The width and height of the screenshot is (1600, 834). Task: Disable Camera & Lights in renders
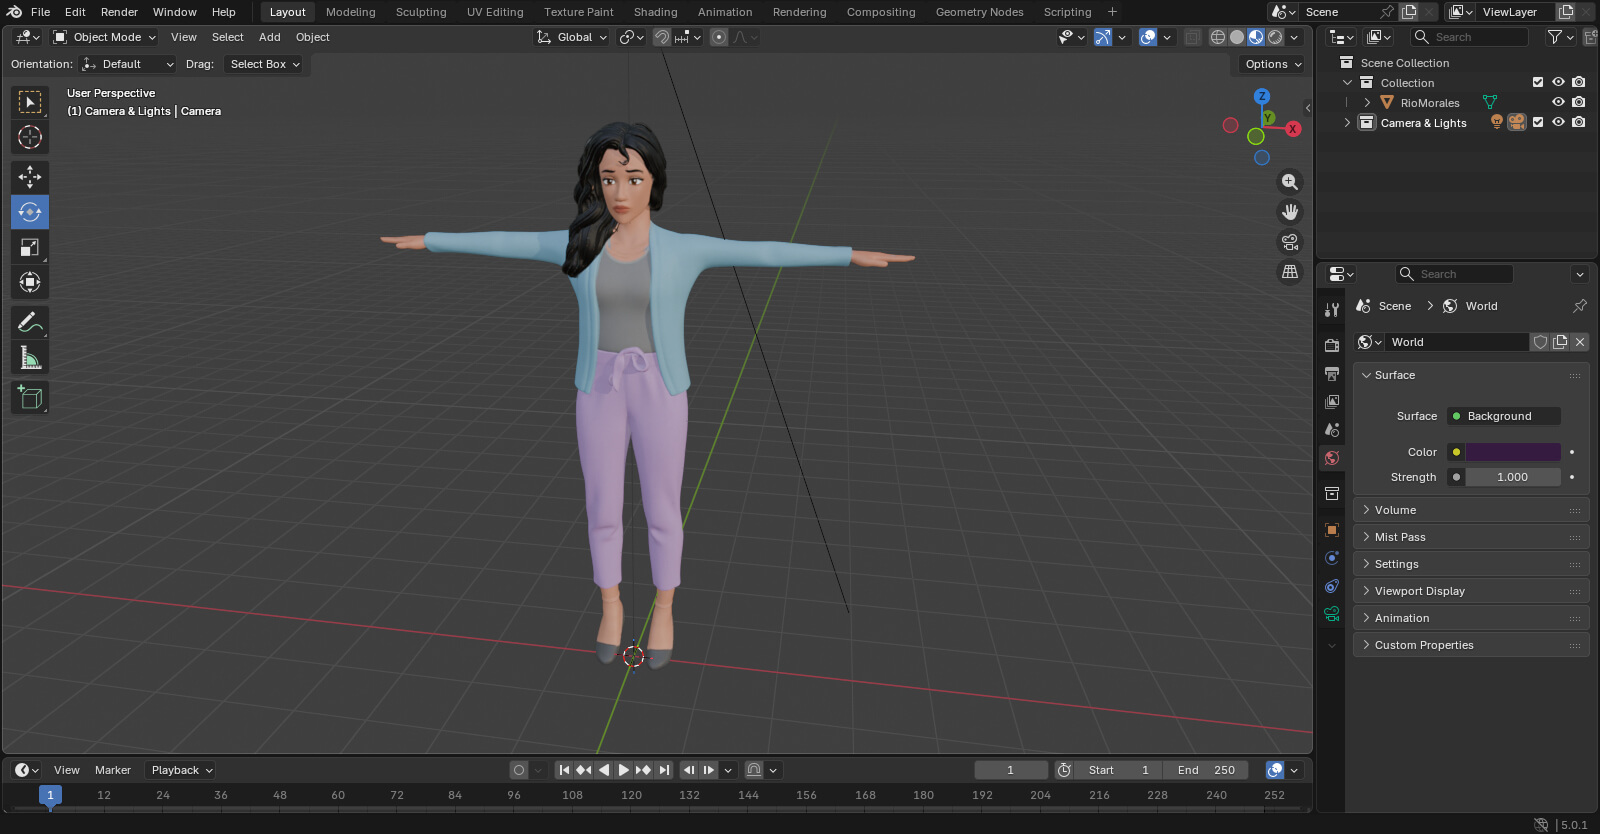click(1578, 122)
